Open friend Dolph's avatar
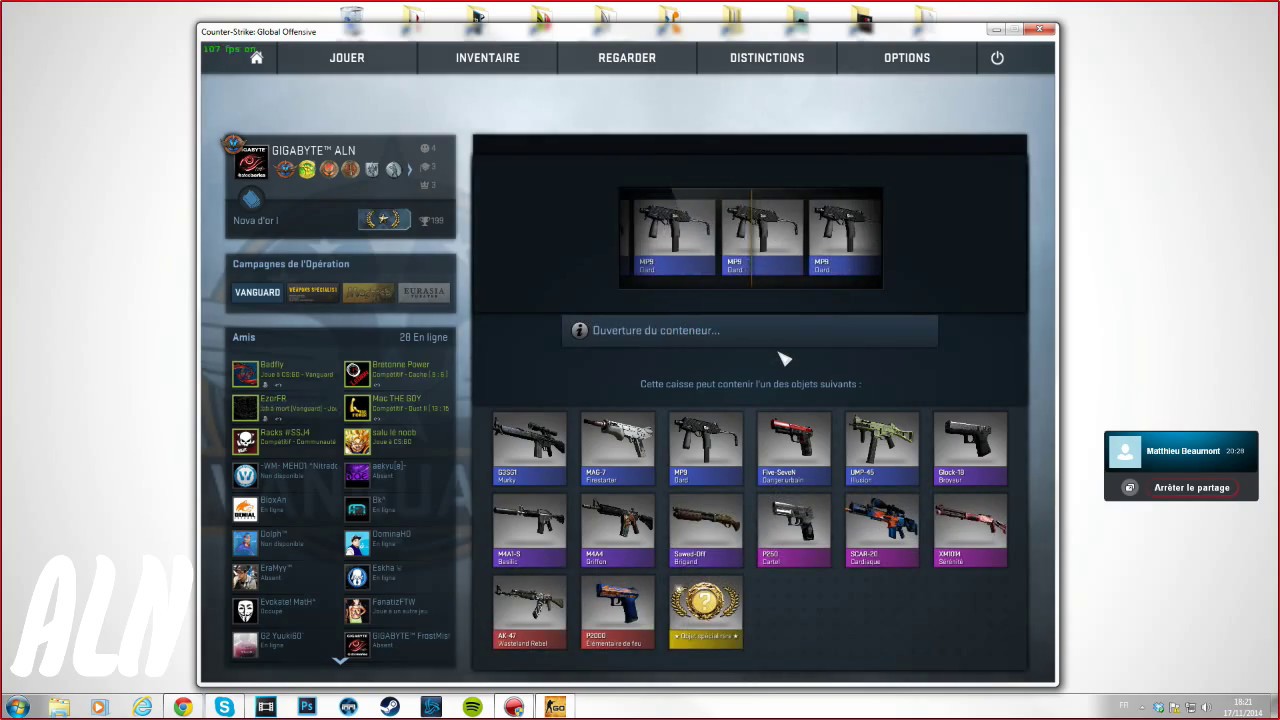The image size is (1280, 720). tap(245, 544)
